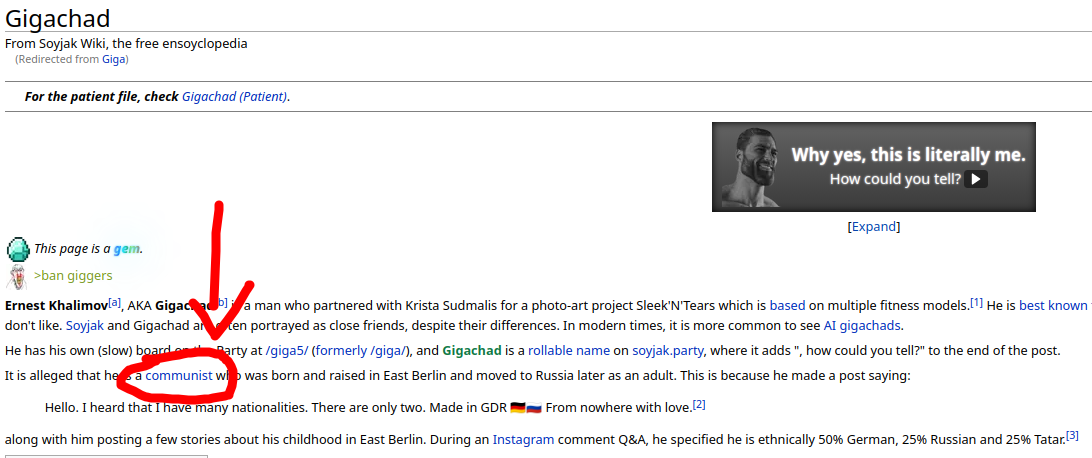Click the diamond gem icon
The height and width of the screenshot is (458, 1092).
(x=18, y=249)
